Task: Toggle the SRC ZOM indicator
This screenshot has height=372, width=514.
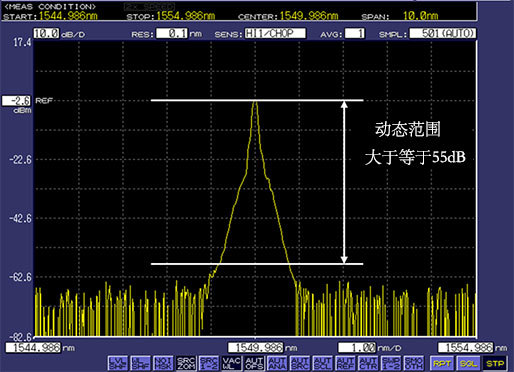Action: click(186, 363)
